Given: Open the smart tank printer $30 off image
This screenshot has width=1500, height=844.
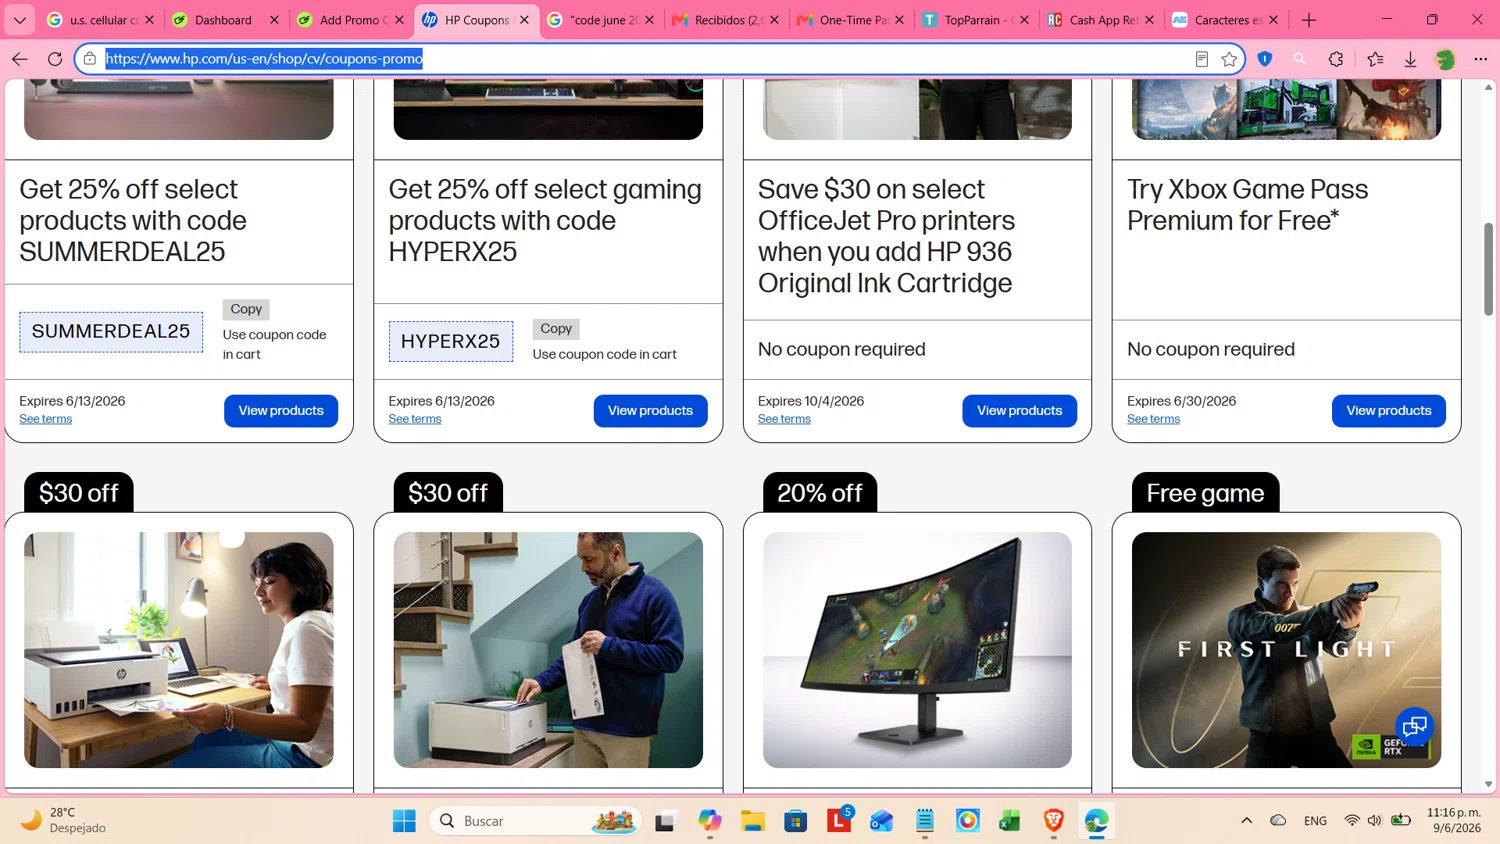Looking at the screenshot, I should [x=179, y=650].
